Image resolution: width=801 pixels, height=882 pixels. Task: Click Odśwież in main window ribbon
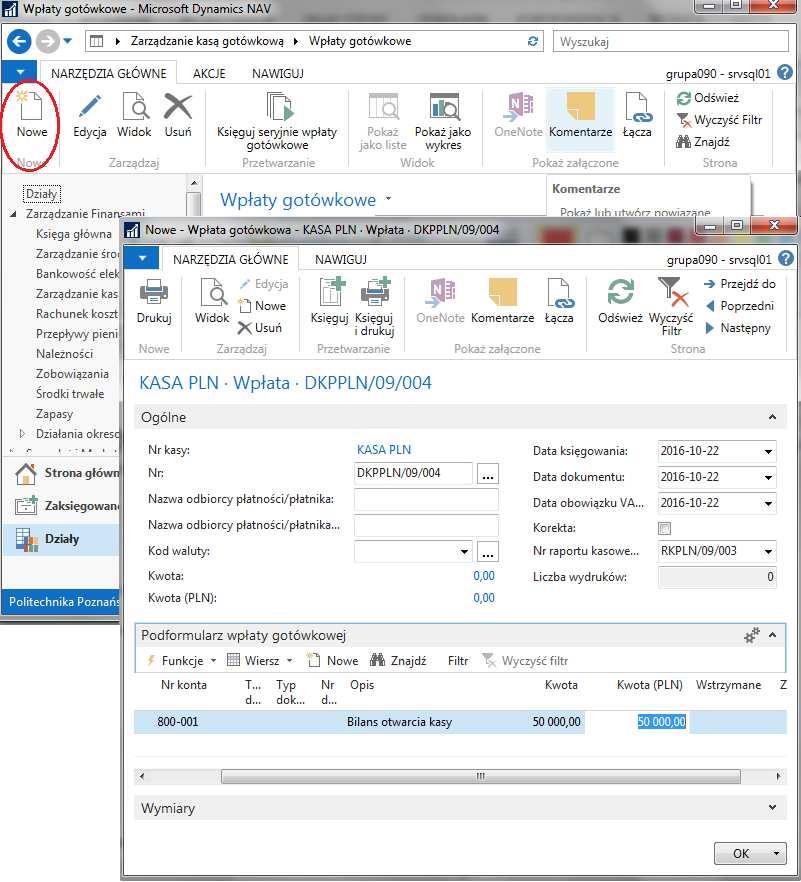(708, 98)
